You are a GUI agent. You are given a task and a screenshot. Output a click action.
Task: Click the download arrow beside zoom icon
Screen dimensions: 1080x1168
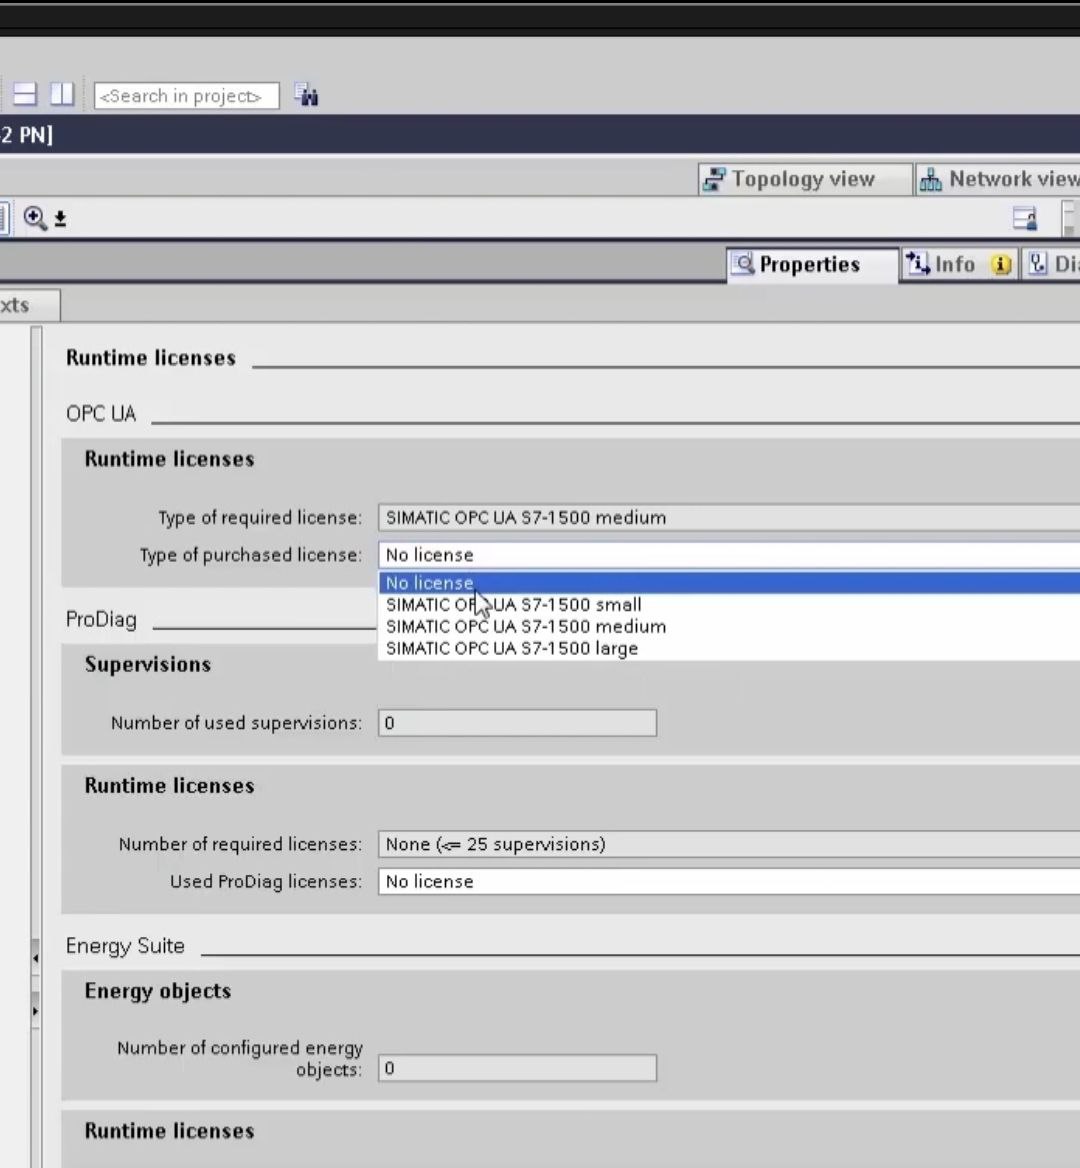pyautogui.click(x=60, y=219)
